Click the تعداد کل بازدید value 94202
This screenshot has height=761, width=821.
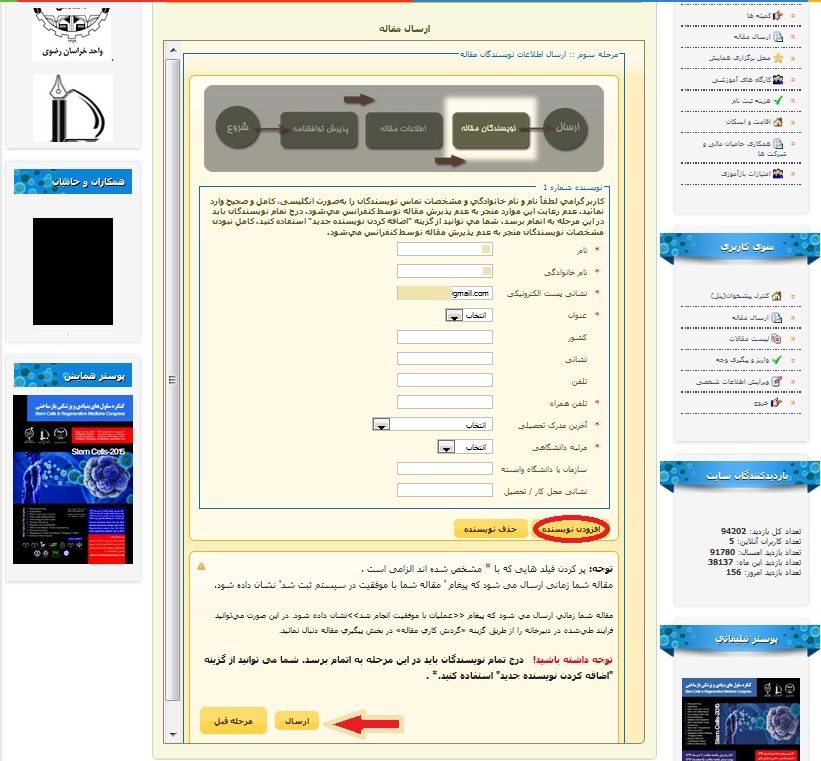point(734,531)
